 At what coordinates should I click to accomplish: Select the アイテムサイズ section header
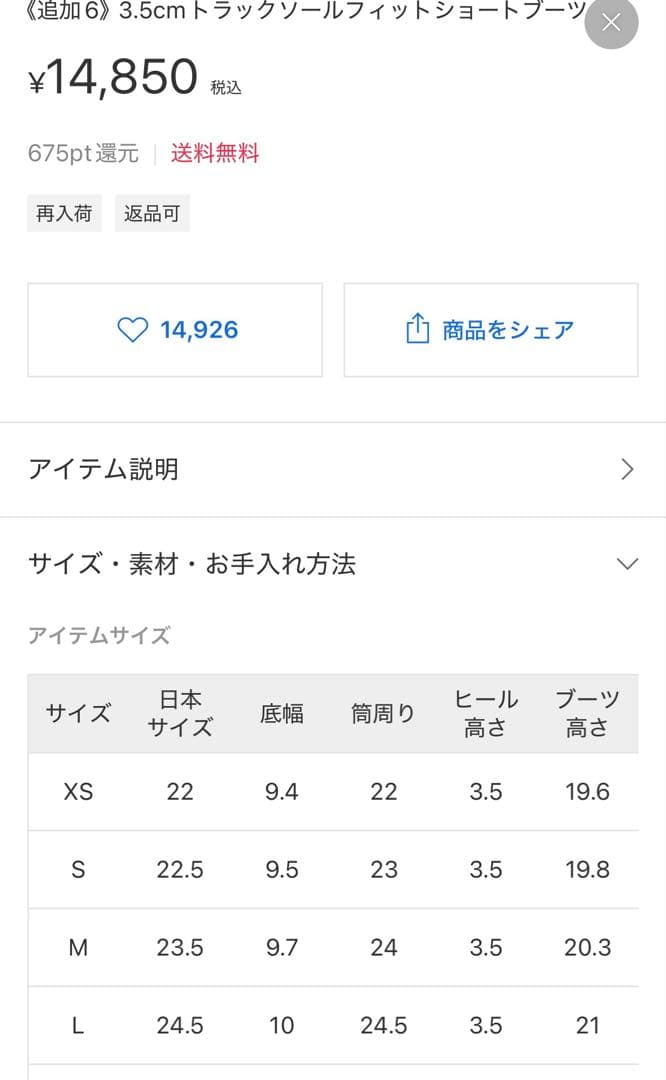tap(99, 634)
